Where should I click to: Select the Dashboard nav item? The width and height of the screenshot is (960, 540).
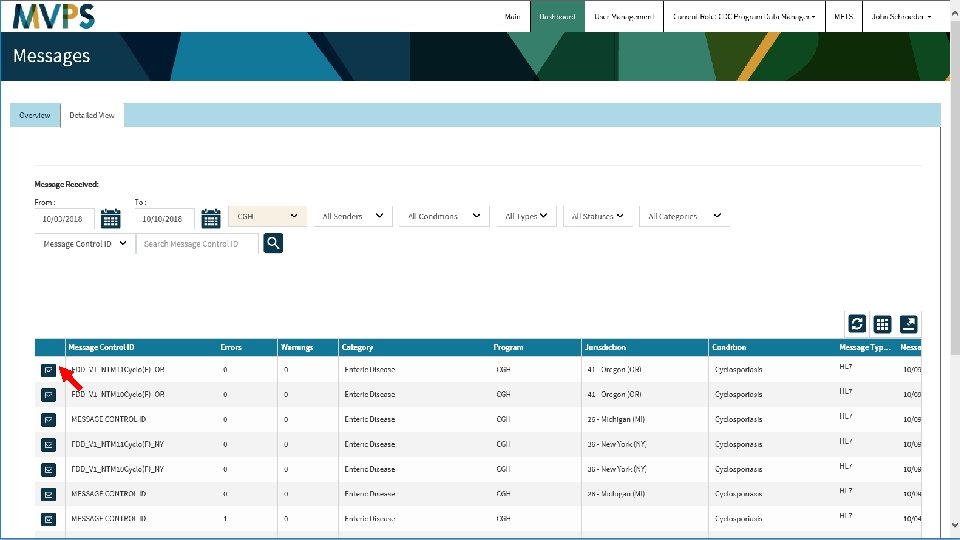557,17
